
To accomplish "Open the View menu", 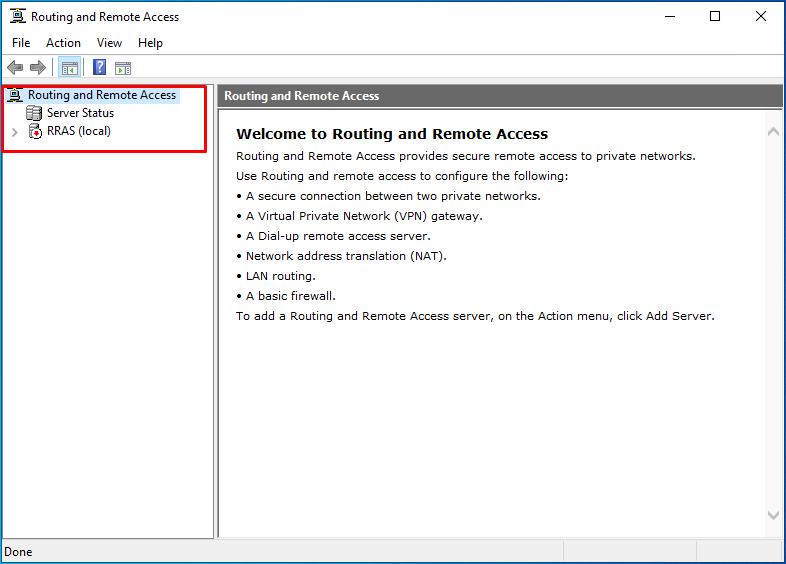I will pyautogui.click(x=109, y=43).
